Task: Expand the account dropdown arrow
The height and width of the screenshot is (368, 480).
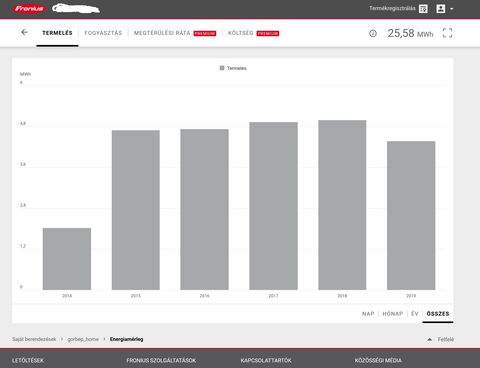Action: coord(452,9)
